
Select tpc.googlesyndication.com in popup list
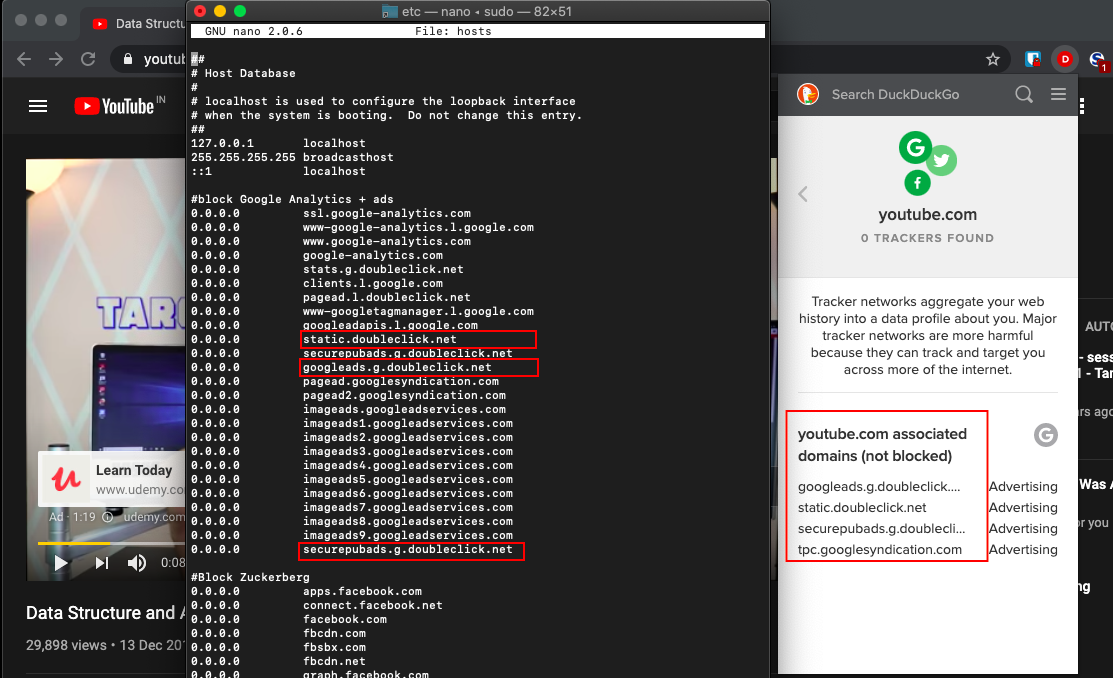(879, 550)
